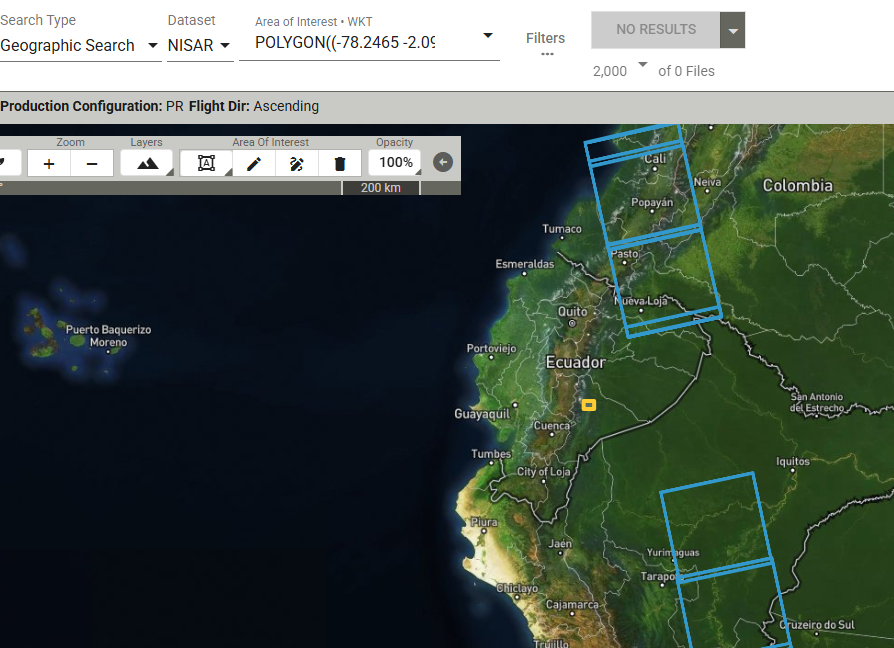
Task: Clear area of interest with trash icon
Action: (x=340, y=164)
